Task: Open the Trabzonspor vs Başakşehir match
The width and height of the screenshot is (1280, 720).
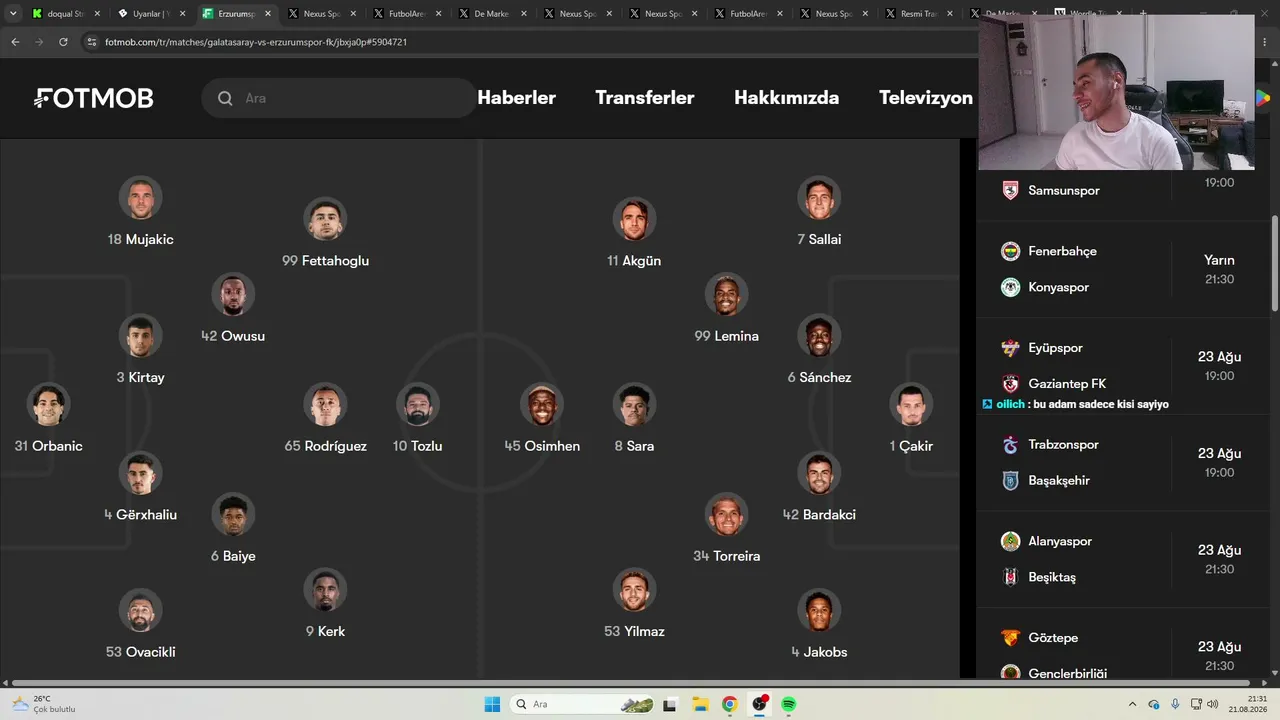Action: [x=1123, y=463]
